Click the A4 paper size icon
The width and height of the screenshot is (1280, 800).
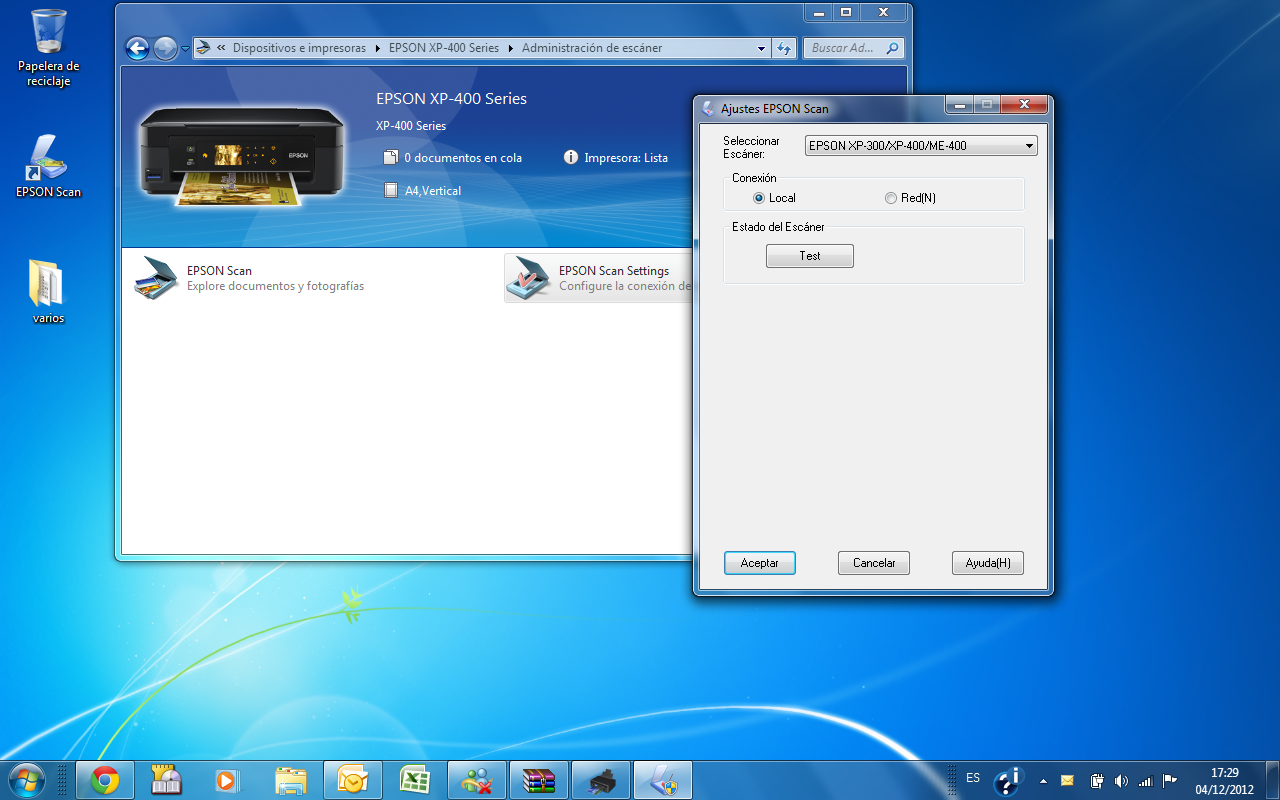point(391,190)
